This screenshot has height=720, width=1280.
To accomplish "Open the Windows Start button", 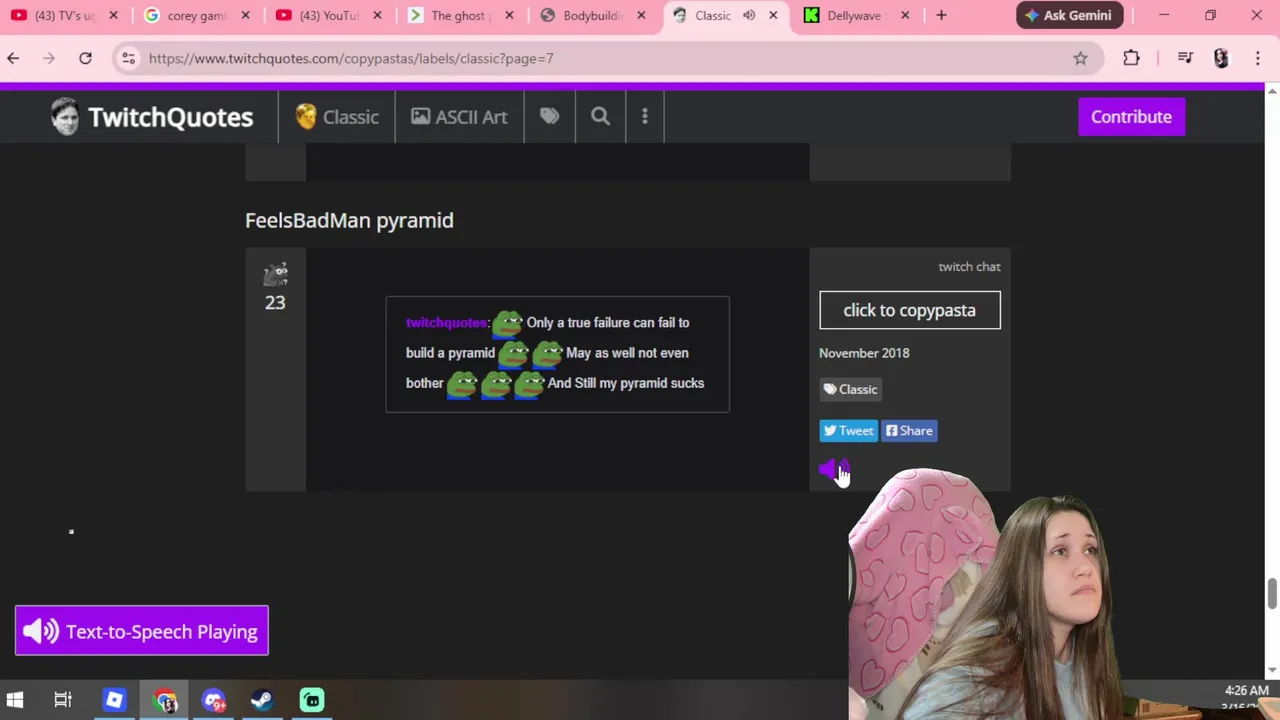I will click(x=15, y=700).
